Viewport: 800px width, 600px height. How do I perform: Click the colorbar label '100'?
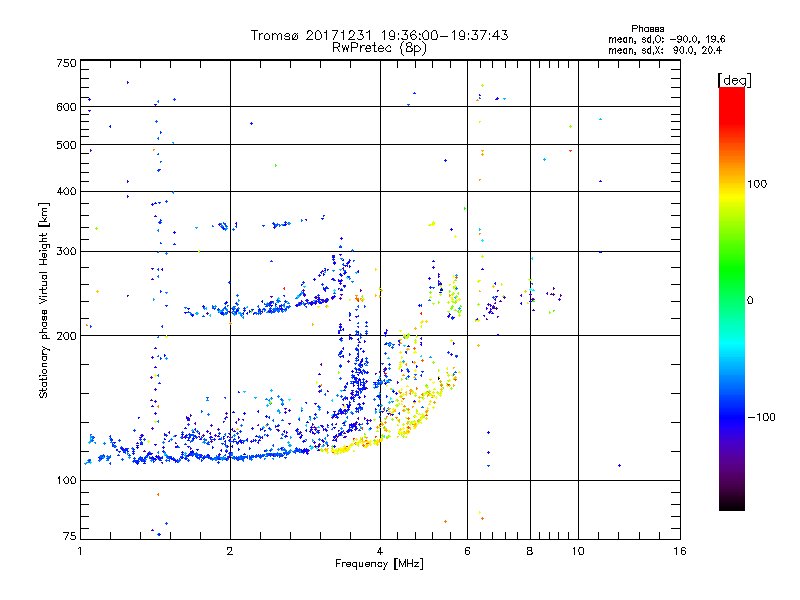(757, 184)
